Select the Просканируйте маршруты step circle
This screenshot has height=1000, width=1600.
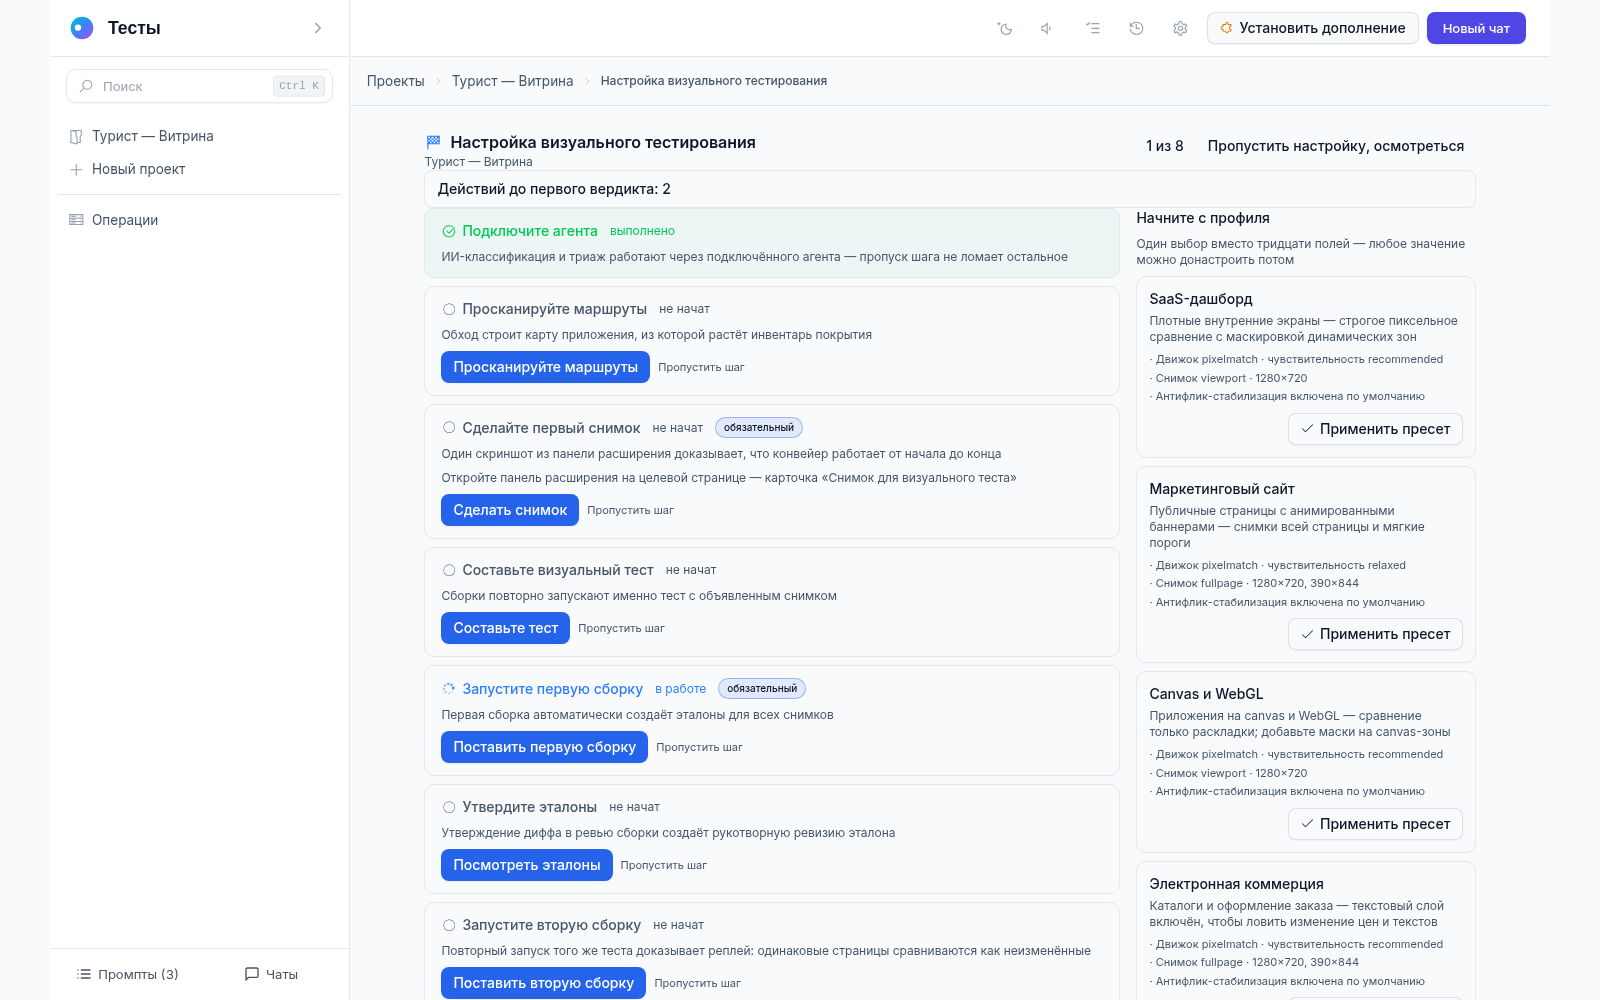449,309
